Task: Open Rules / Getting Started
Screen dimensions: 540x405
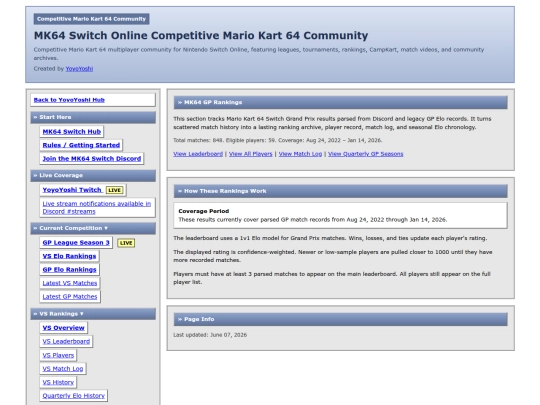Action: click(x=81, y=145)
